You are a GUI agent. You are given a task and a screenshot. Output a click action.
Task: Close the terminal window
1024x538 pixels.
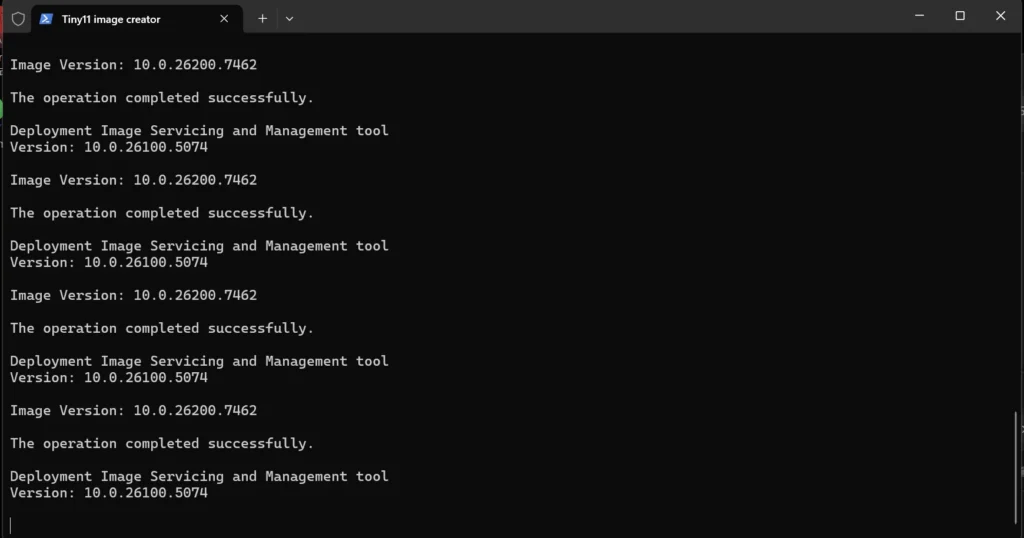point(1000,16)
